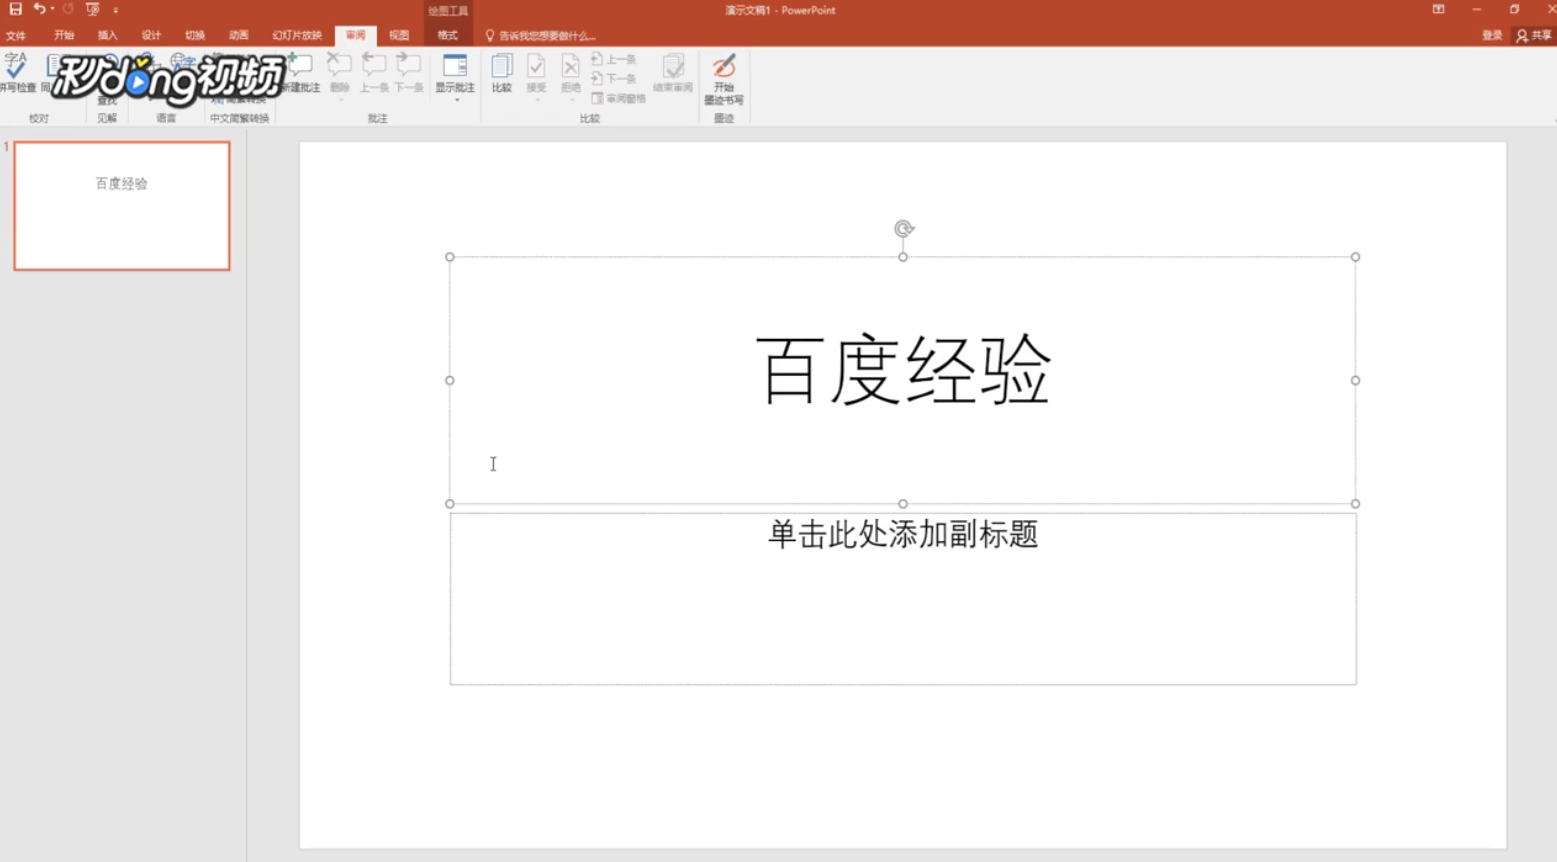Expand the 拒绝 dropdown arrow
Screen dimensions: 1557x862
point(570,99)
